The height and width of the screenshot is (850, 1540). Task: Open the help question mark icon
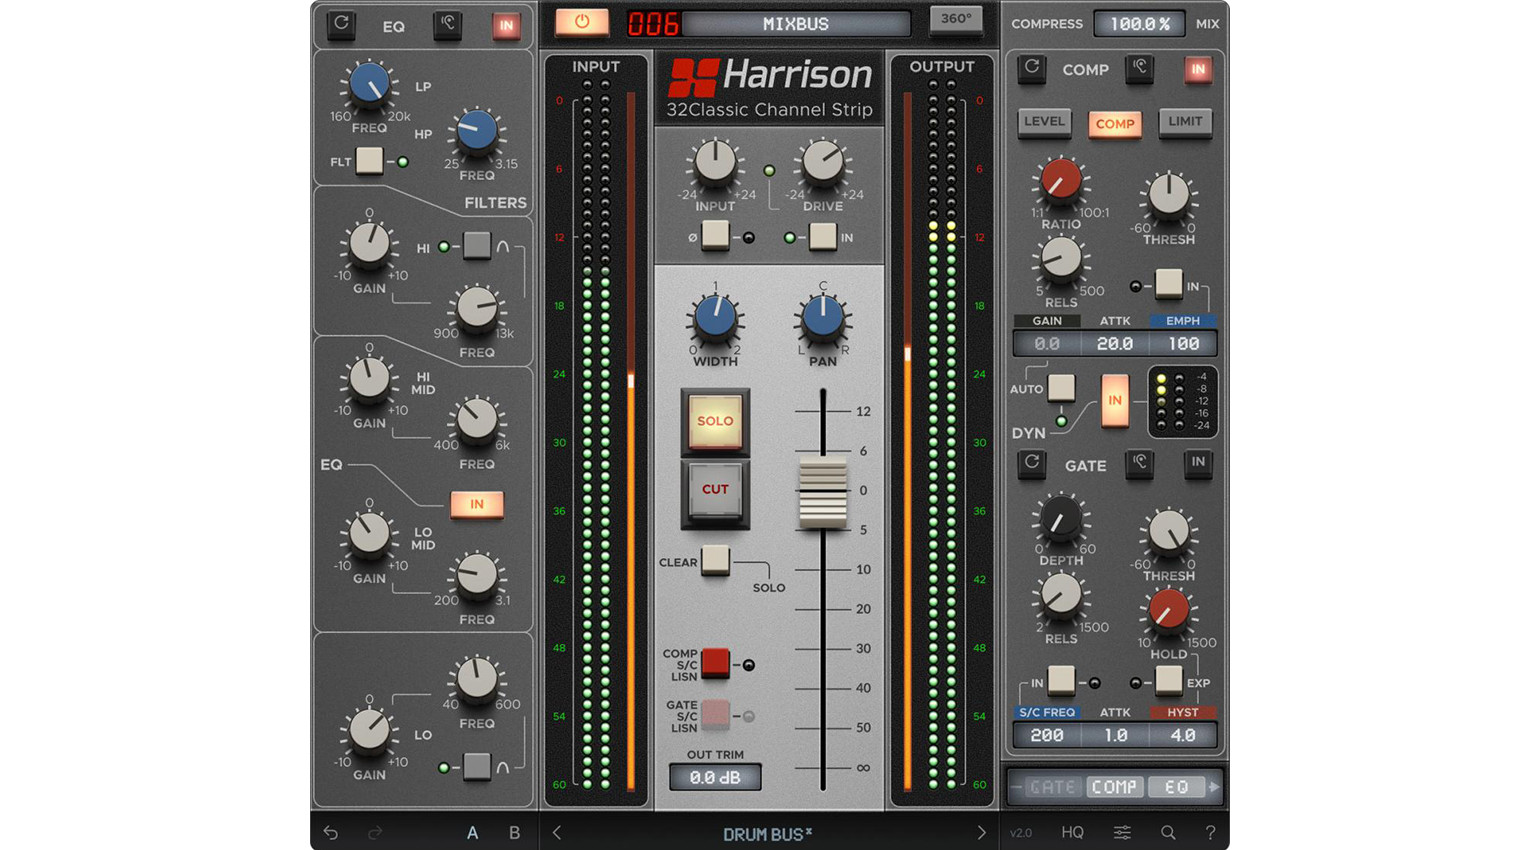point(1210,832)
